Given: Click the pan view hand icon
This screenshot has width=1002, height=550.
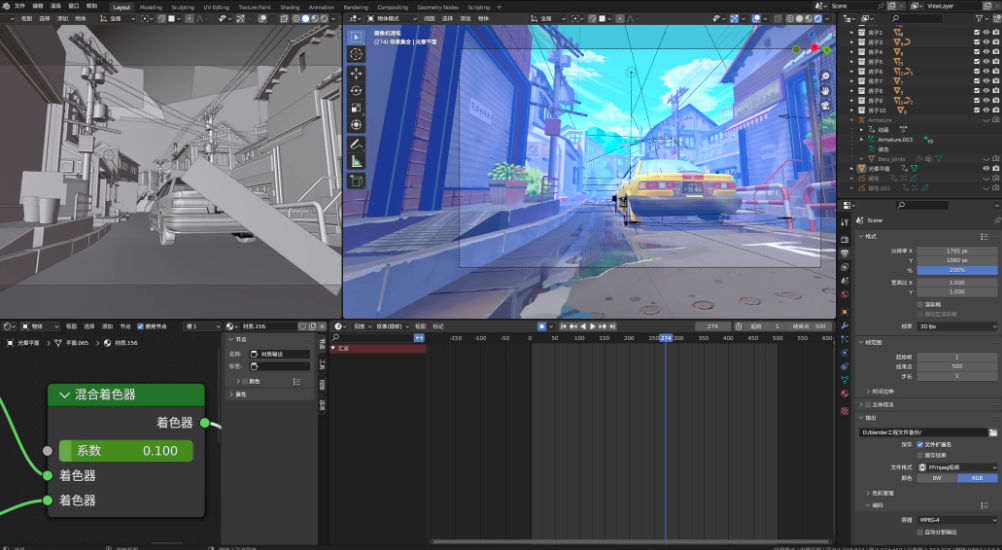Looking at the screenshot, I should (826, 91).
